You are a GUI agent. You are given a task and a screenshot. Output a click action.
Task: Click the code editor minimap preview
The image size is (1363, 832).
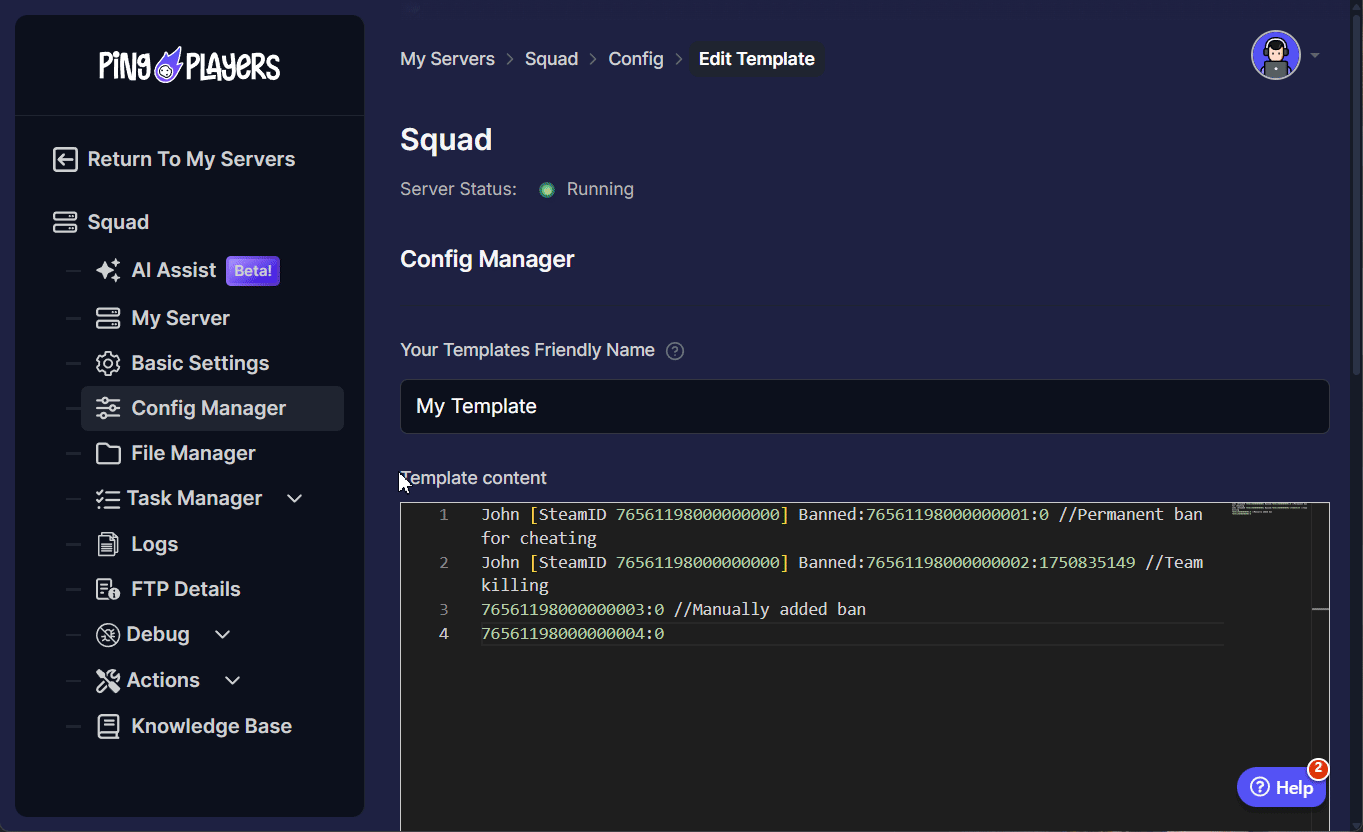(x=1270, y=508)
